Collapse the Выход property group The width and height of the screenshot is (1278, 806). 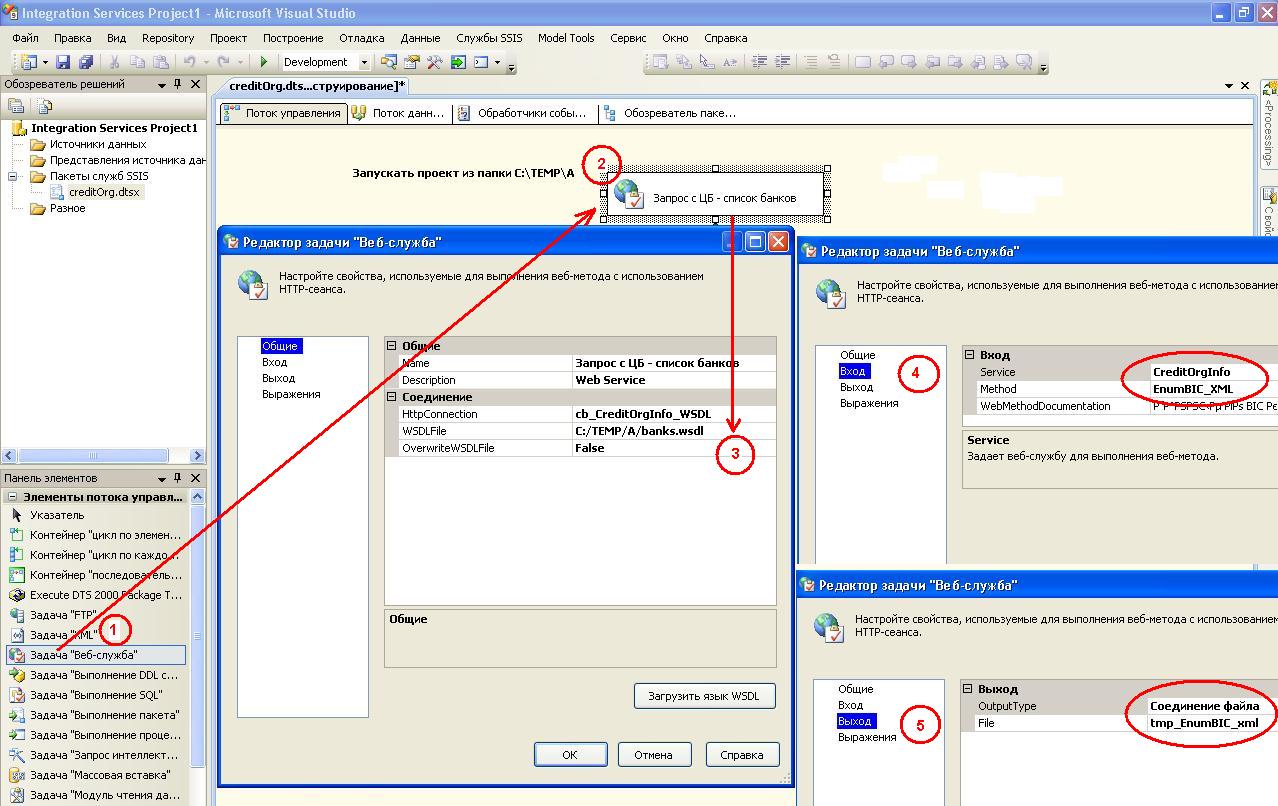tap(968, 689)
